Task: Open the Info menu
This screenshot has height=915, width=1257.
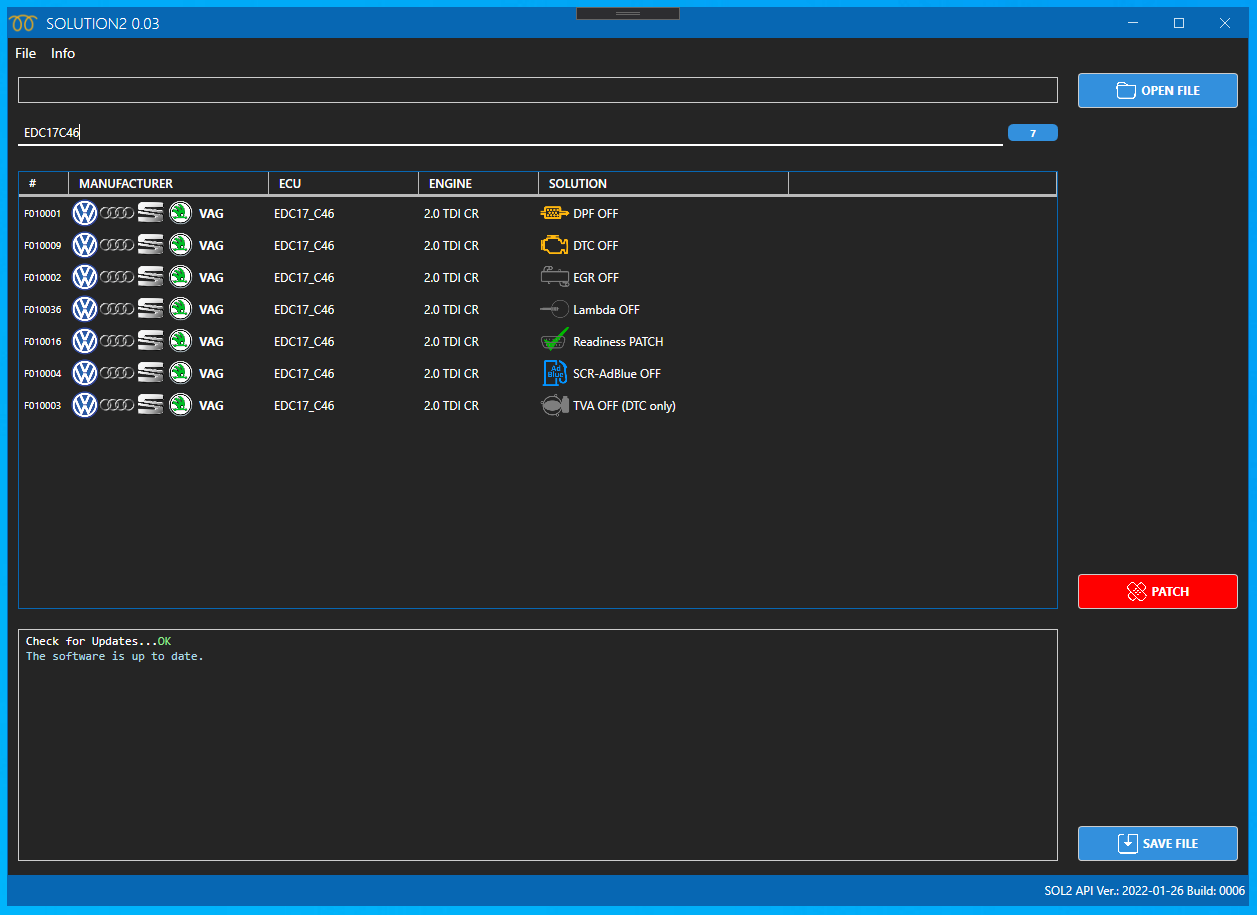Action: pos(63,53)
